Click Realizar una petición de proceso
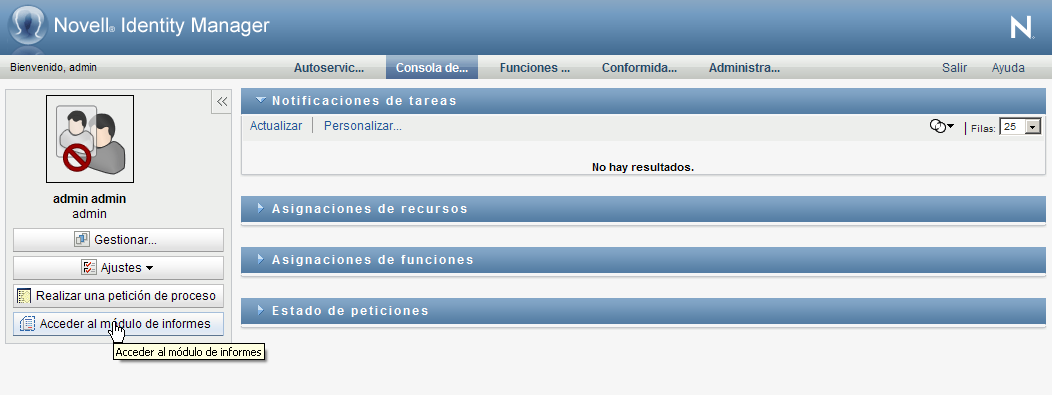1052x395 pixels. (x=118, y=296)
